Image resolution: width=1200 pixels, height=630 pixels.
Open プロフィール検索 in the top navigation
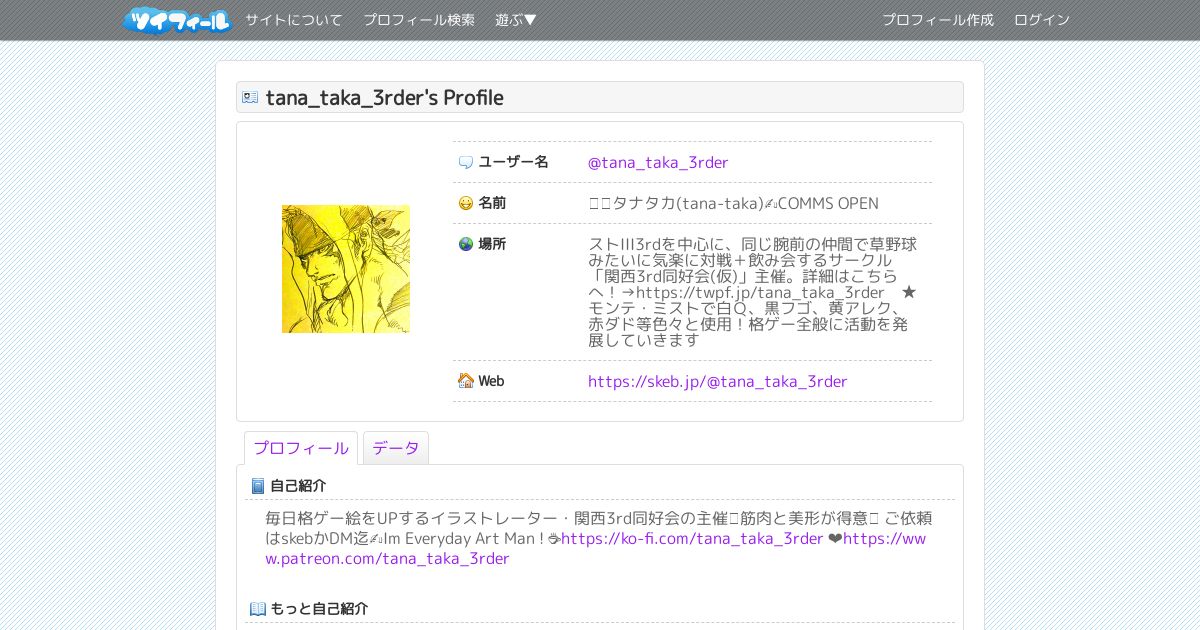pyautogui.click(x=419, y=20)
